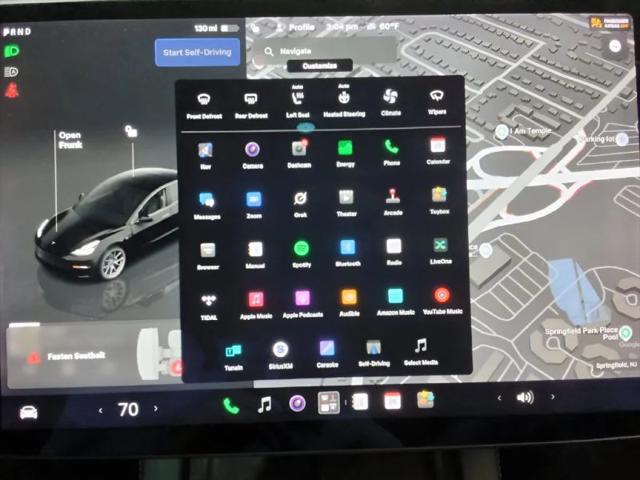The height and width of the screenshot is (480, 640).
Task: Lower the volume with the left arrow
Action: (x=499, y=398)
